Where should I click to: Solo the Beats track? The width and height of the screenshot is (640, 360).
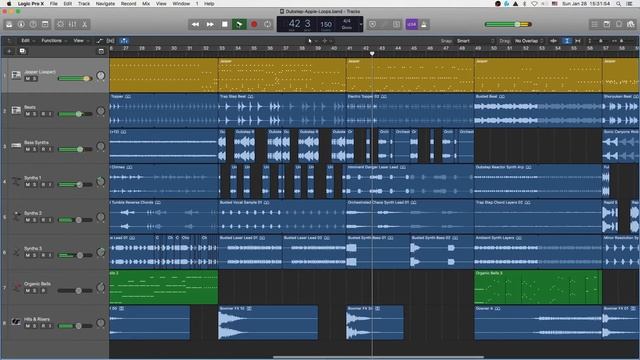coord(34,114)
